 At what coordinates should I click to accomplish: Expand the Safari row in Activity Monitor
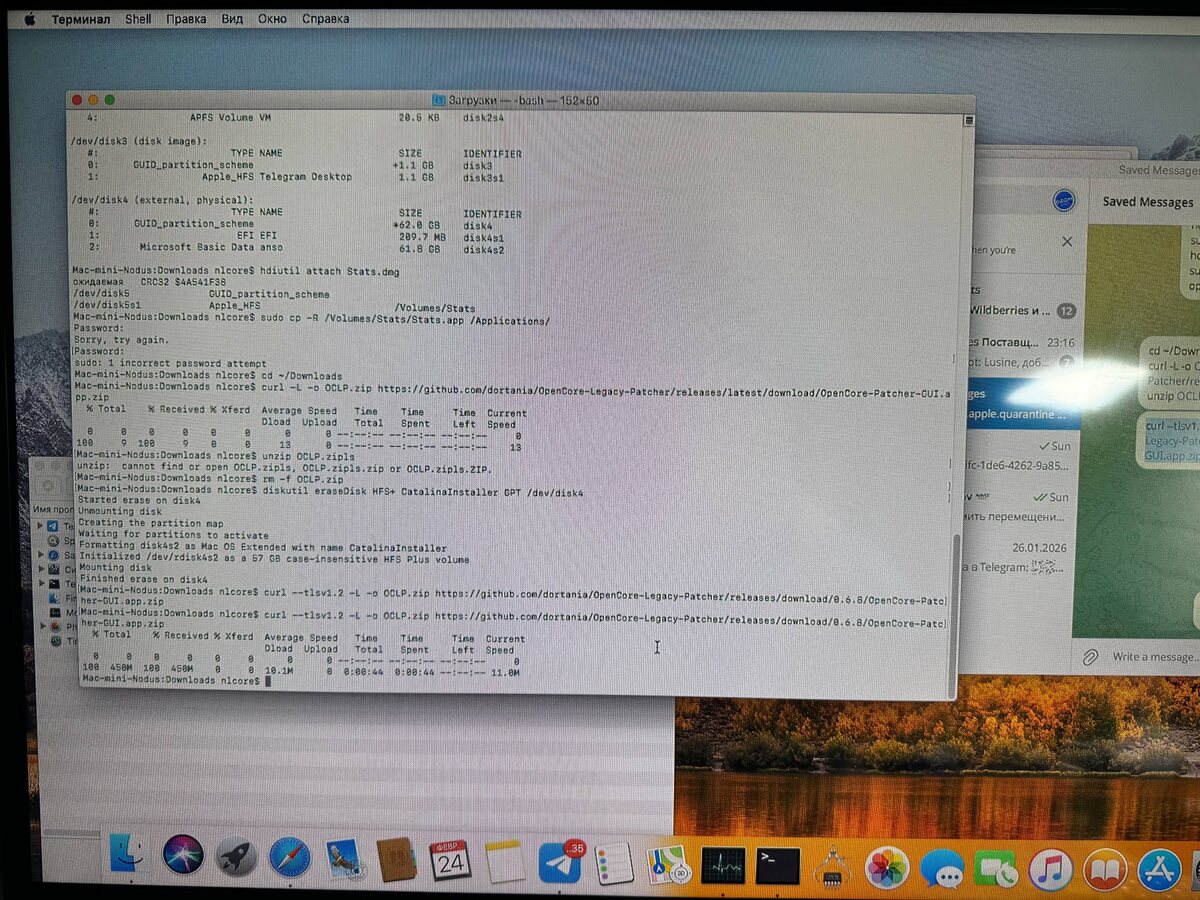tap(41, 555)
